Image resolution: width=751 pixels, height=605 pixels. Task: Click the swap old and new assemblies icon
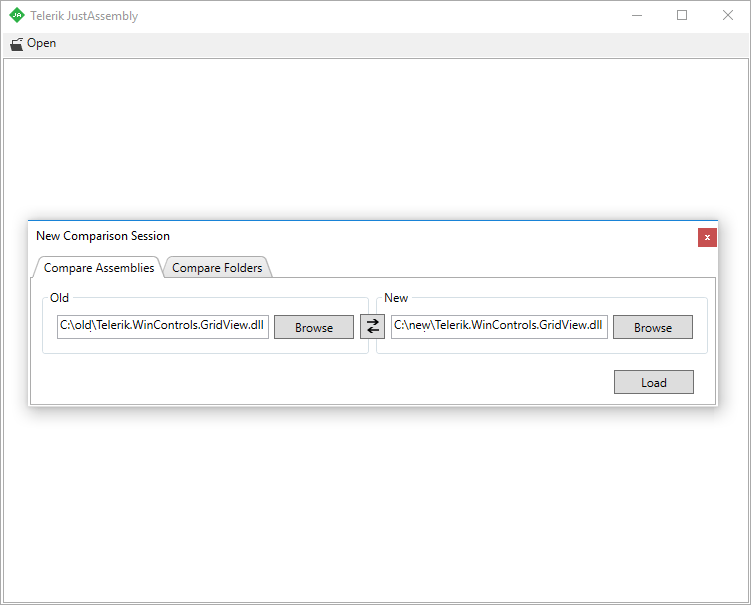point(372,326)
